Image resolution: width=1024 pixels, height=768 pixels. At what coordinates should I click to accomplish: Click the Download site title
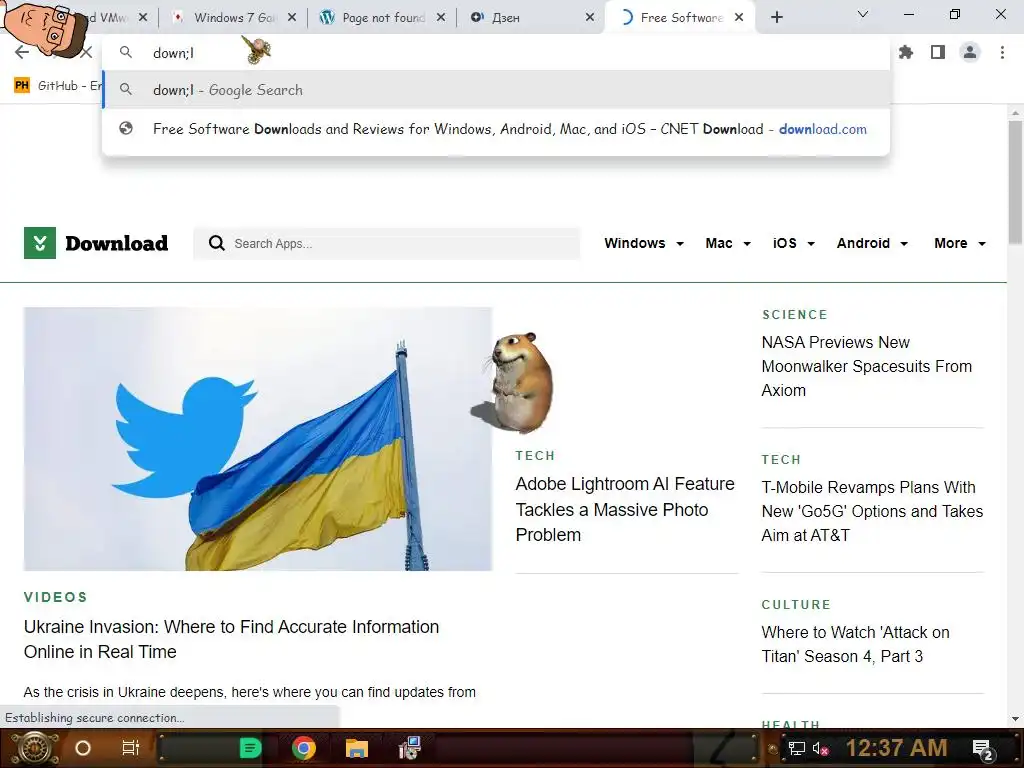coord(116,243)
